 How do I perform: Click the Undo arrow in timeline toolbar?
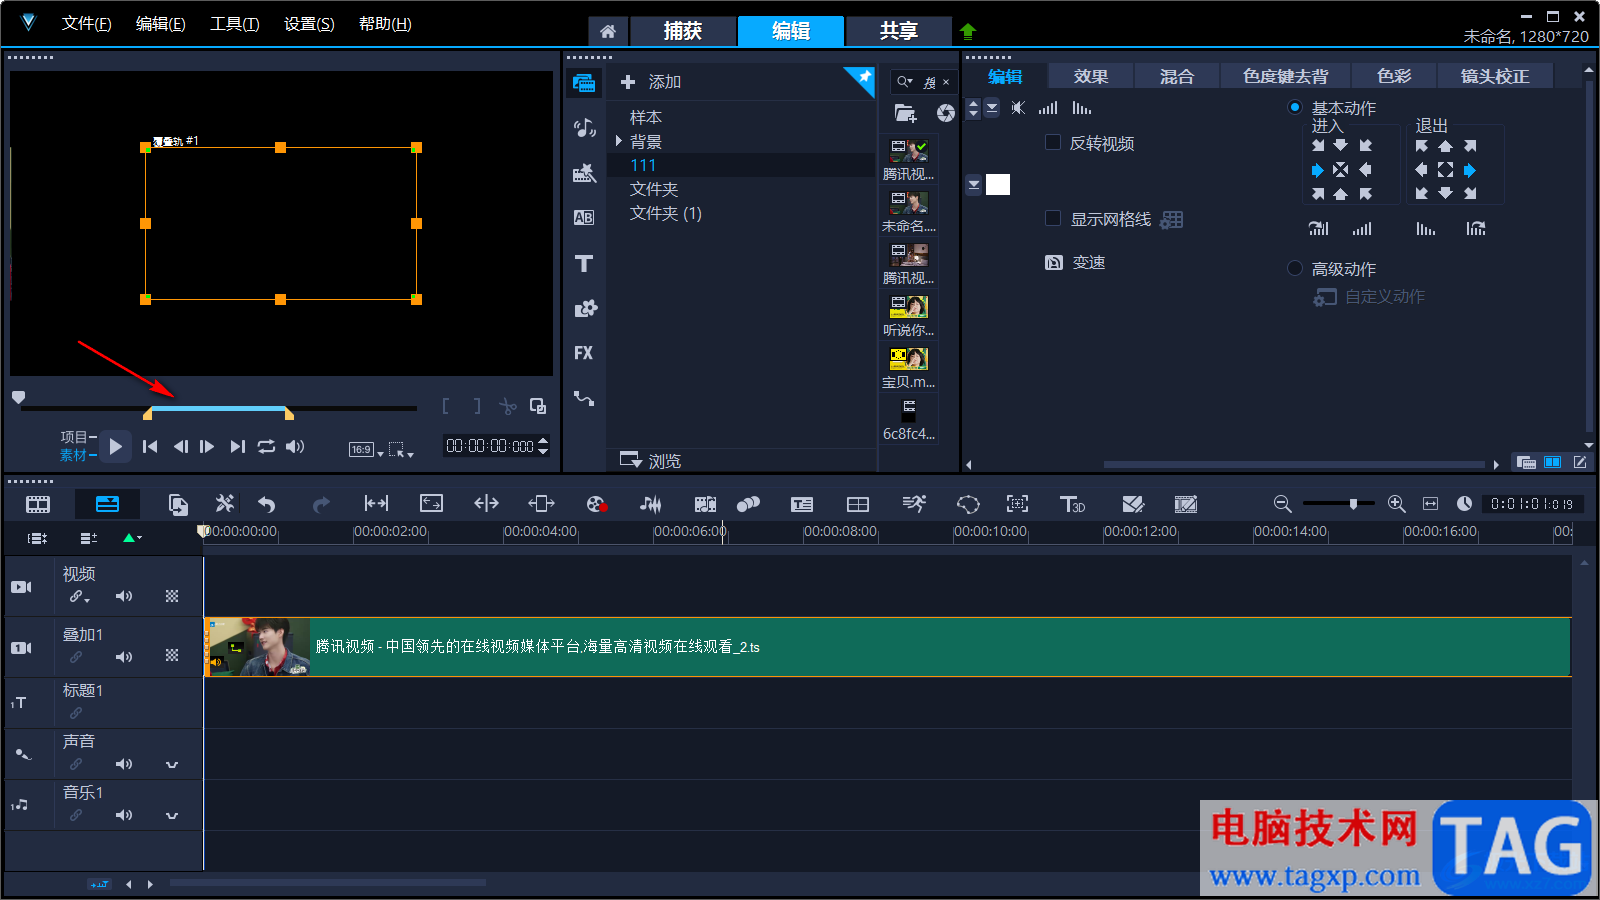pos(267,504)
